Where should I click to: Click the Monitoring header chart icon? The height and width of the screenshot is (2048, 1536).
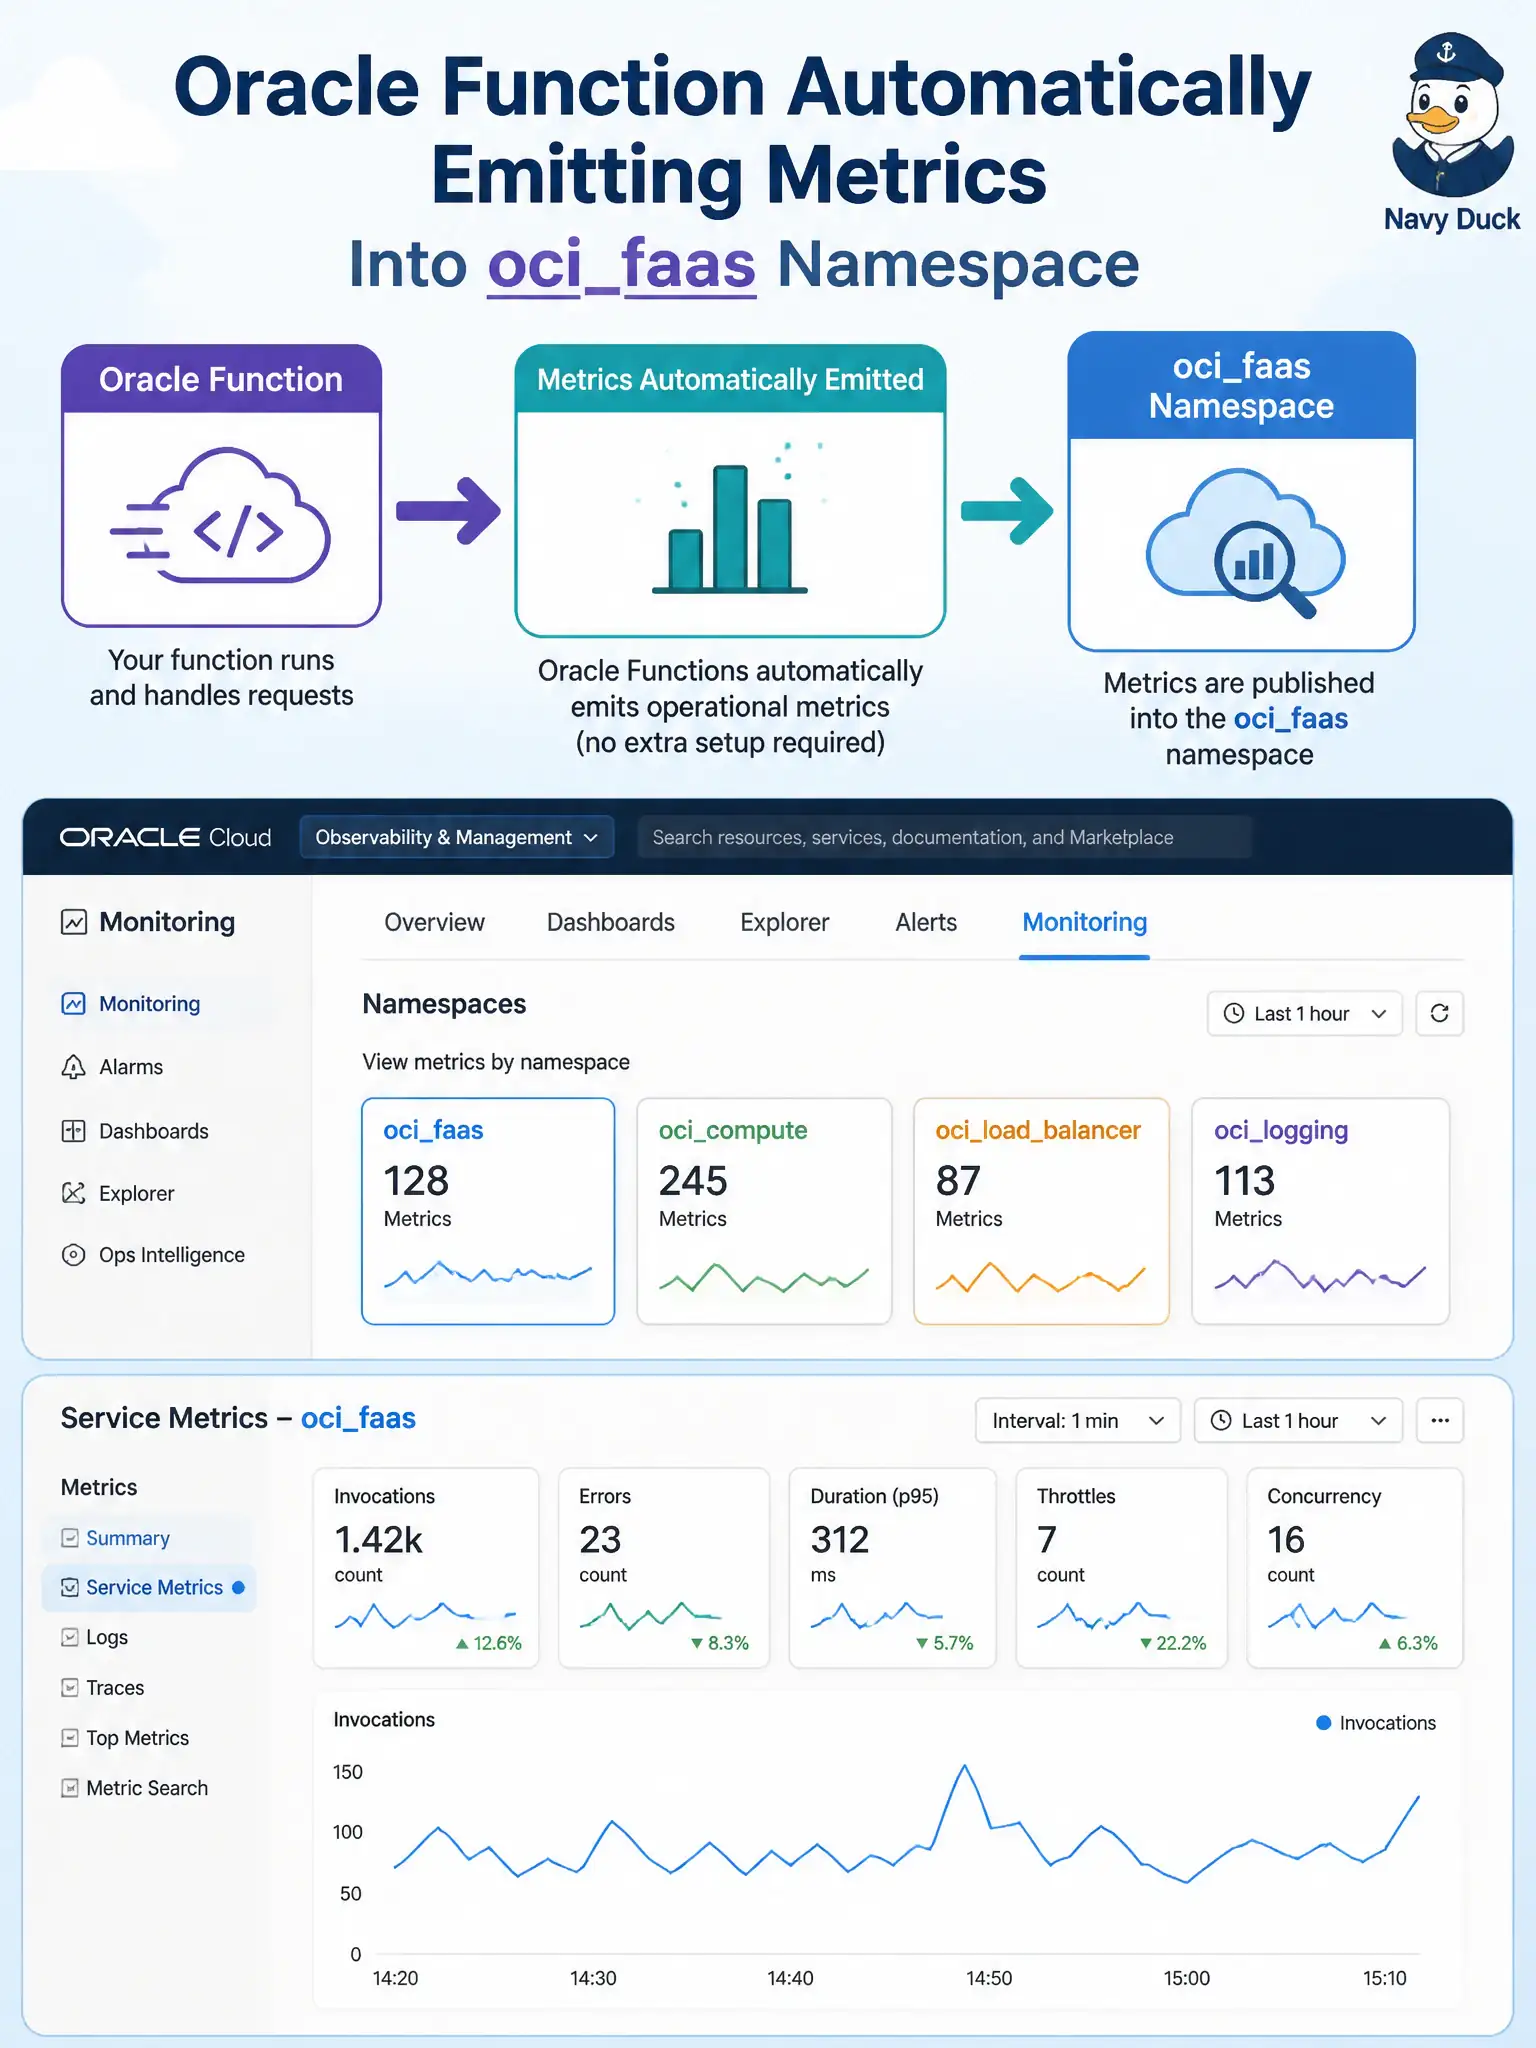(x=74, y=922)
